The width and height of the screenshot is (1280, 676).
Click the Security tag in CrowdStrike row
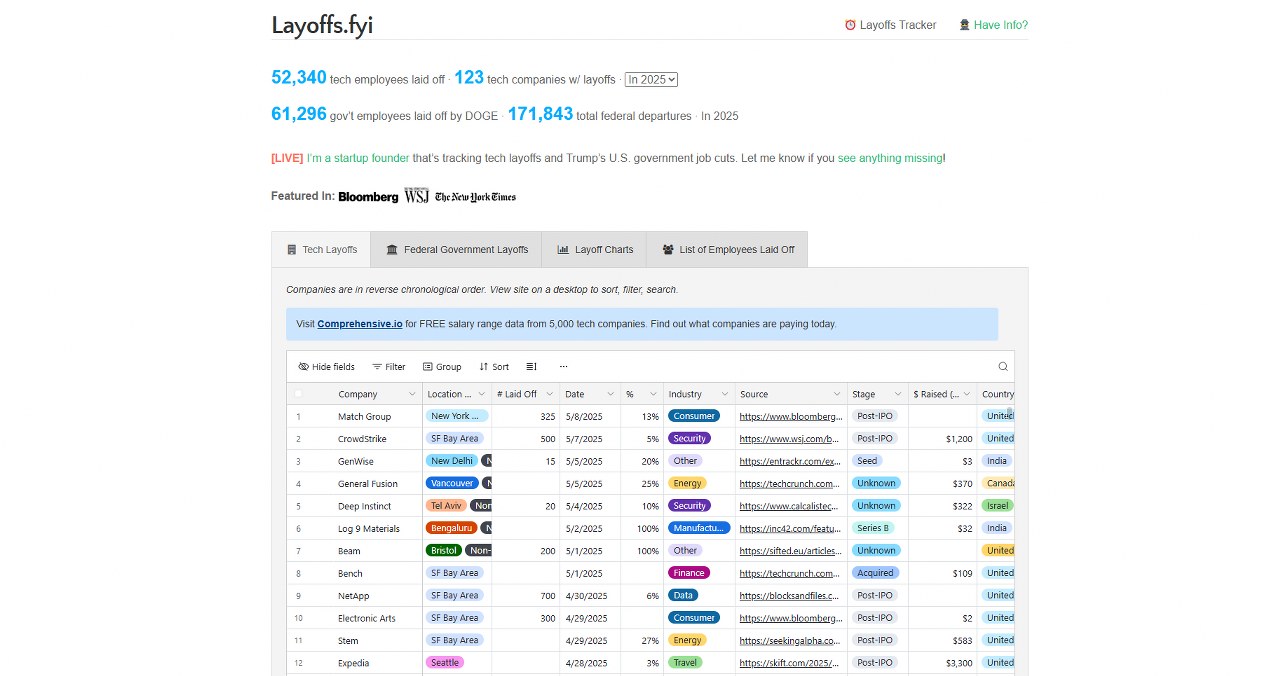pos(690,438)
